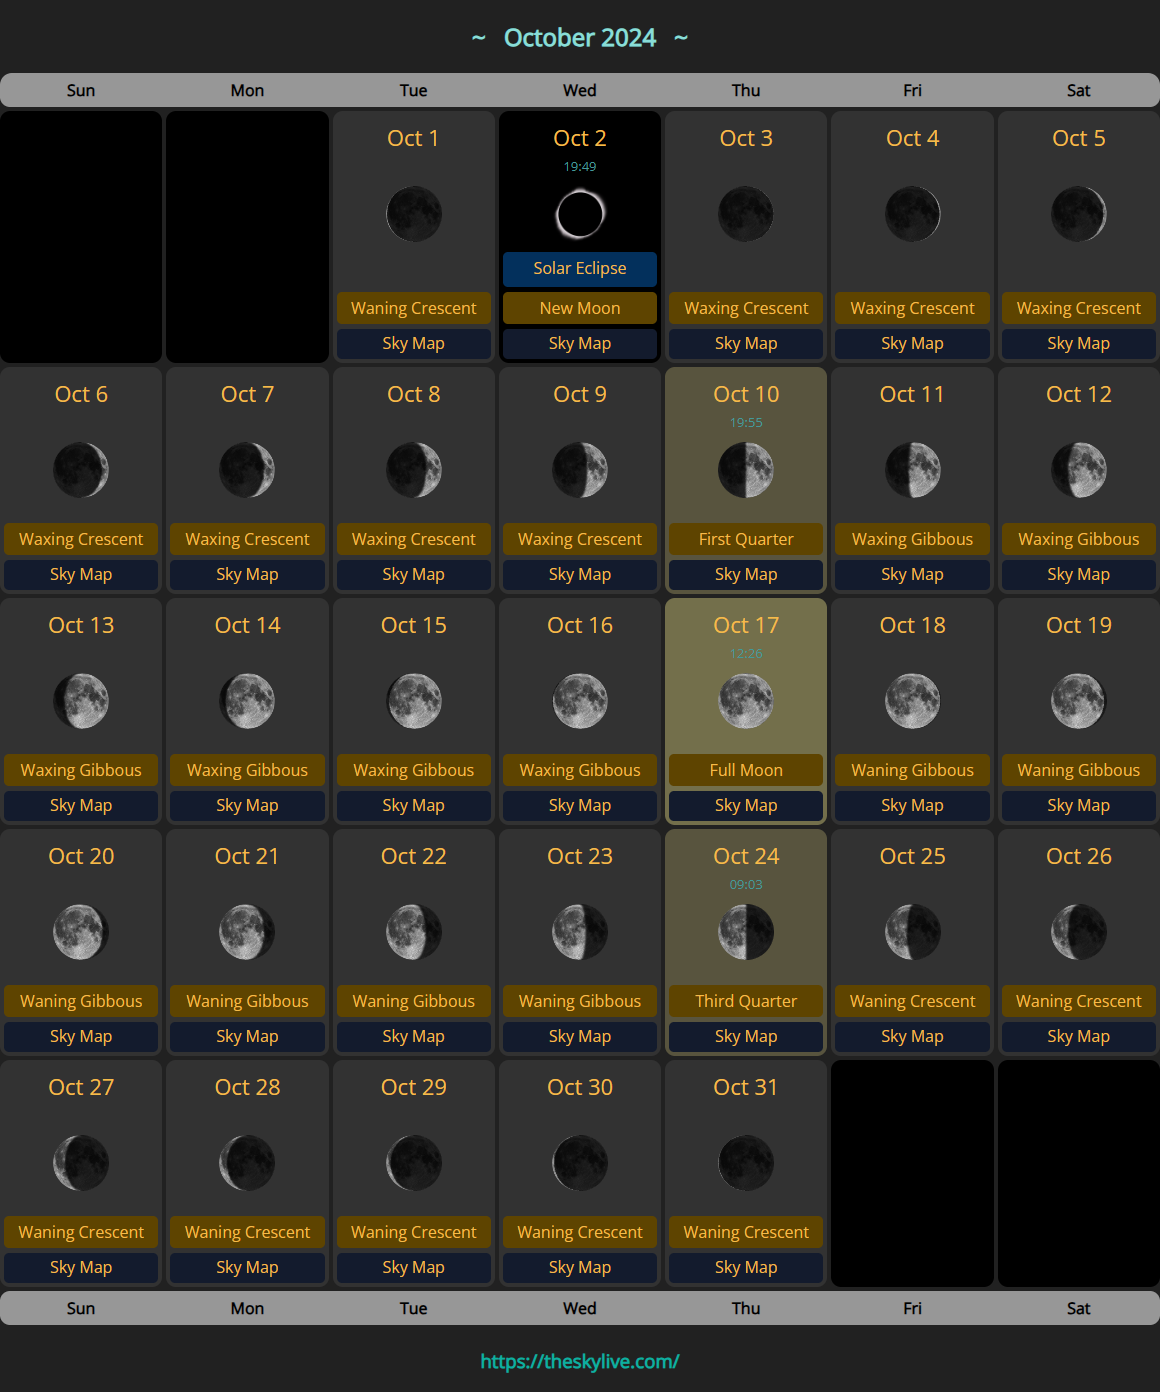Open the theskylive.com link
The height and width of the screenshot is (1392, 1160).
coord(580,1361)
